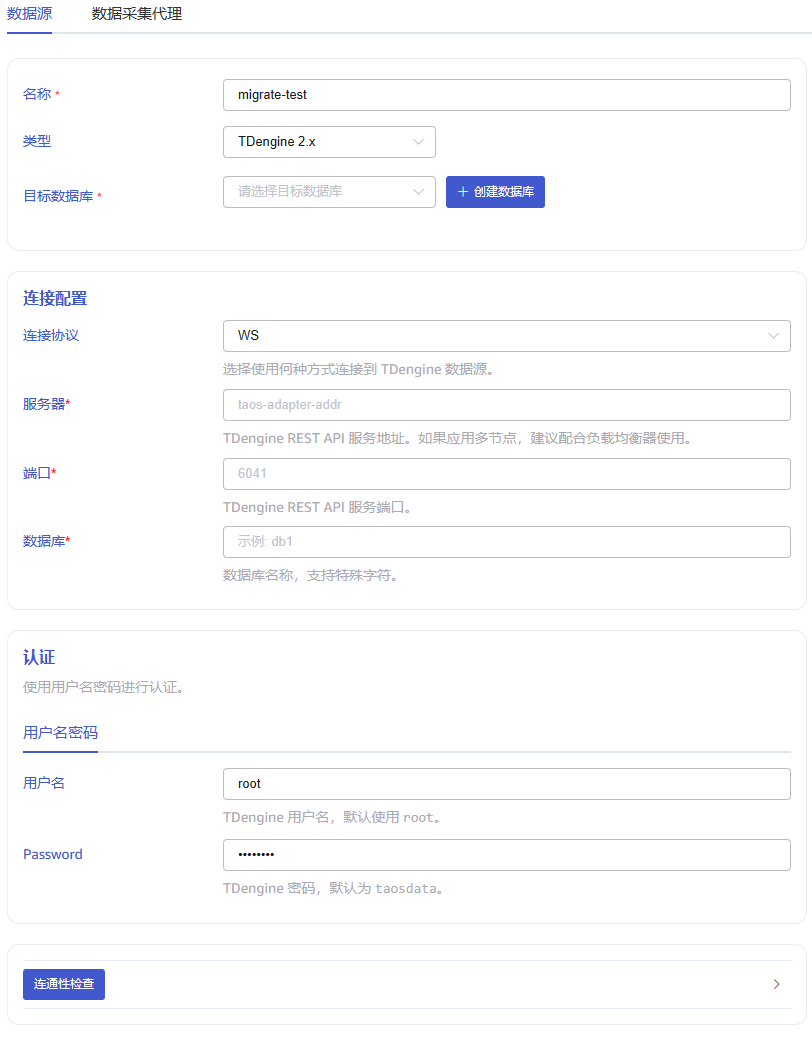Select the 用户名密码 authentication tab
This screenshot has height=1044, width=812.
coord(60,733)
